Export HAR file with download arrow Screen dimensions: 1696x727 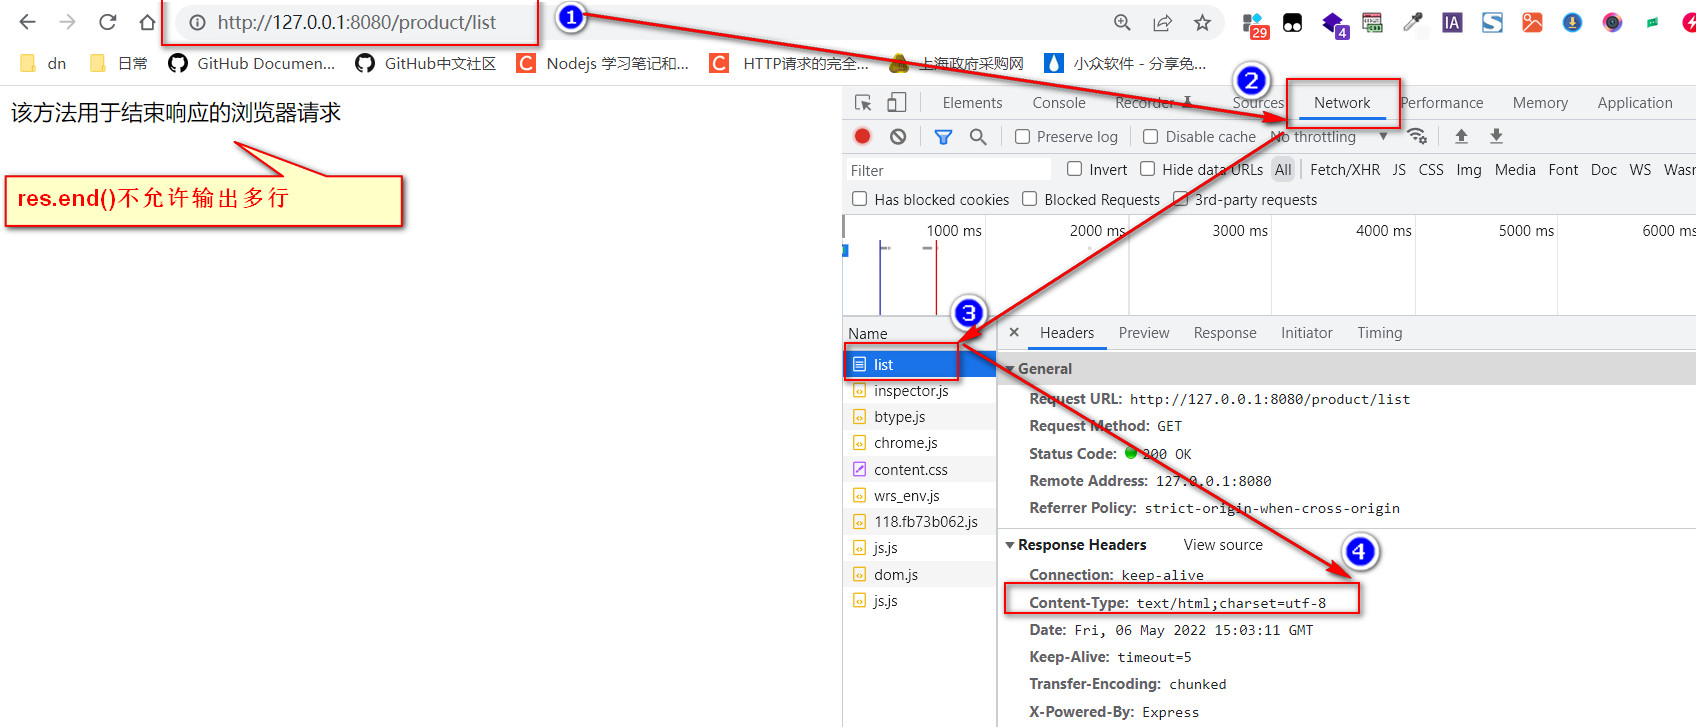[x=1496, y=136]
